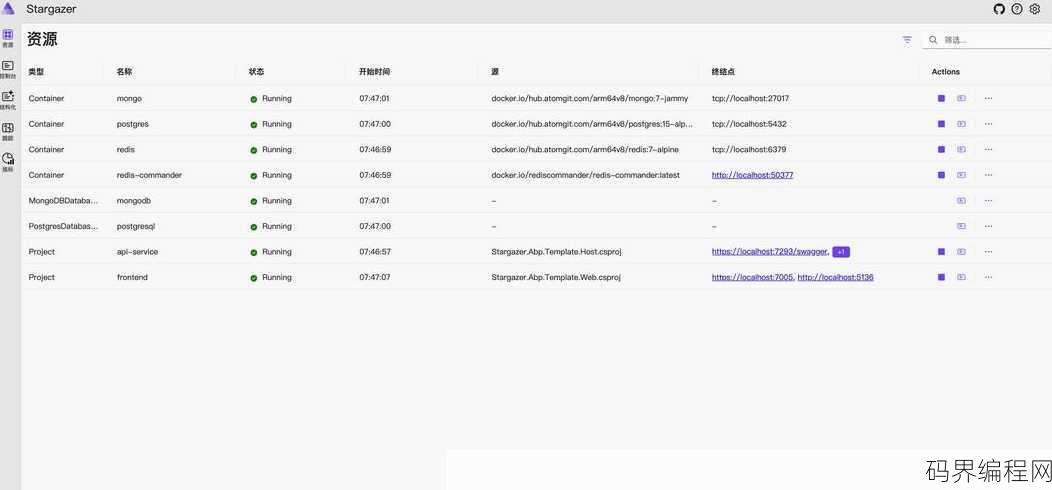Viewport: 1052px width, 490px height.
Task: Show more api-service endpoints via +1 badge
Action: click(x=841, y=252)
